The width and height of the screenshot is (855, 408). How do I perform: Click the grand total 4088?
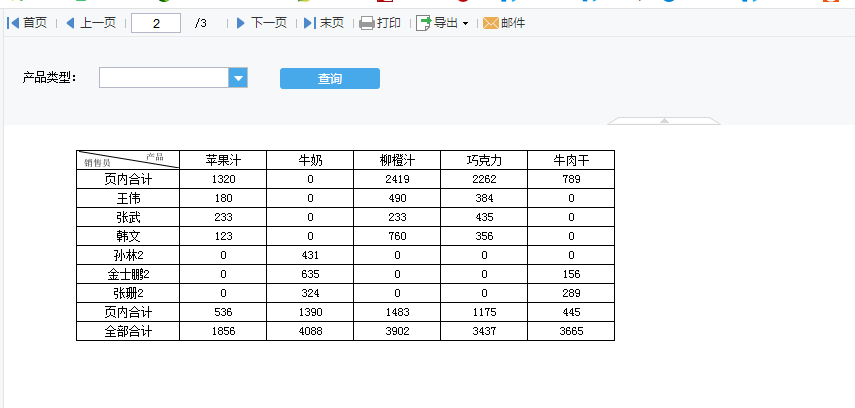click(x=310, y=331)
